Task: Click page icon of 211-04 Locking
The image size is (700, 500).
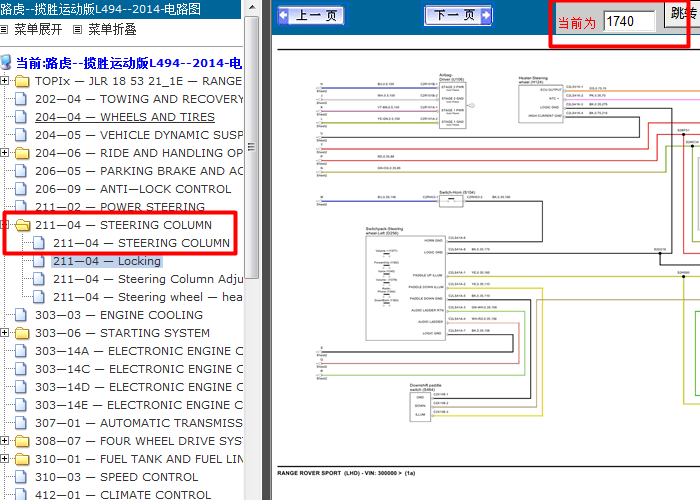Action: click(x=39, y=261)
